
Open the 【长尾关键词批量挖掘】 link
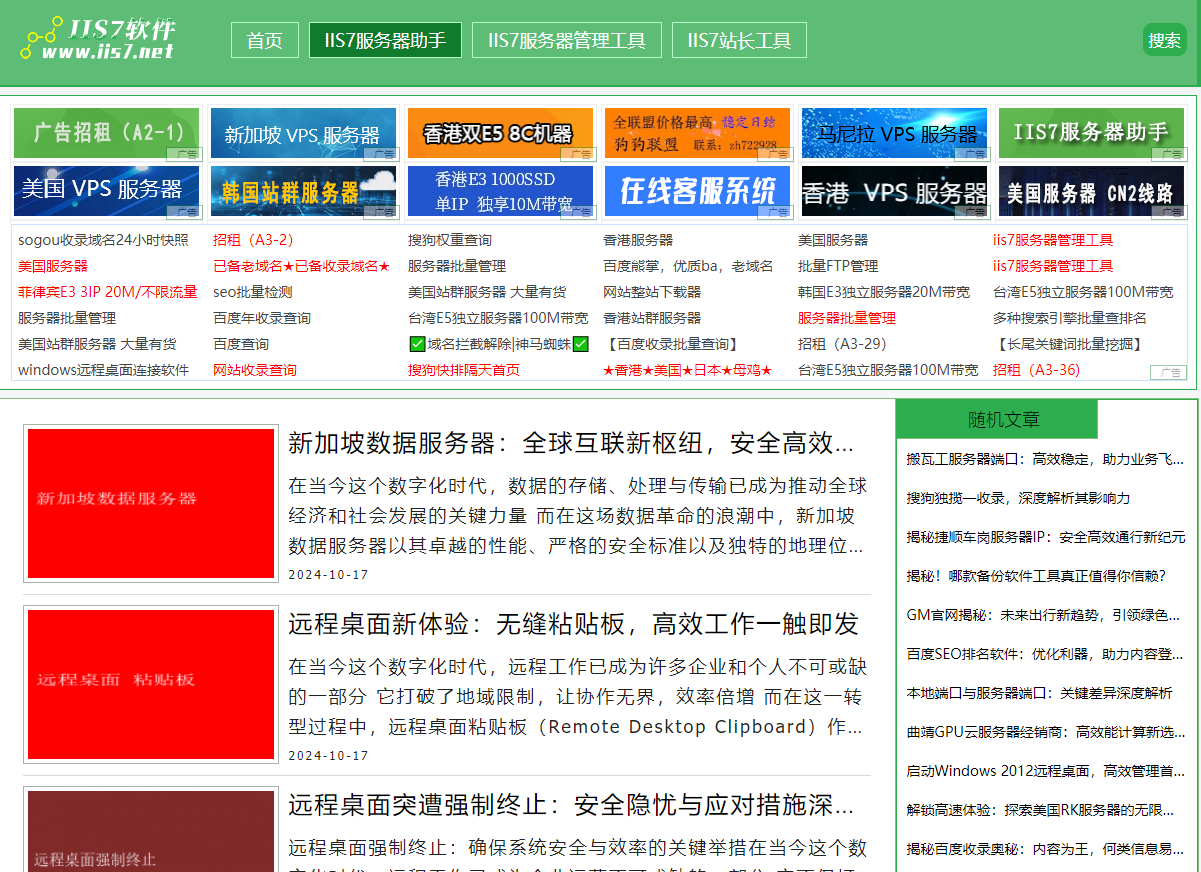tap(1070, 344)
